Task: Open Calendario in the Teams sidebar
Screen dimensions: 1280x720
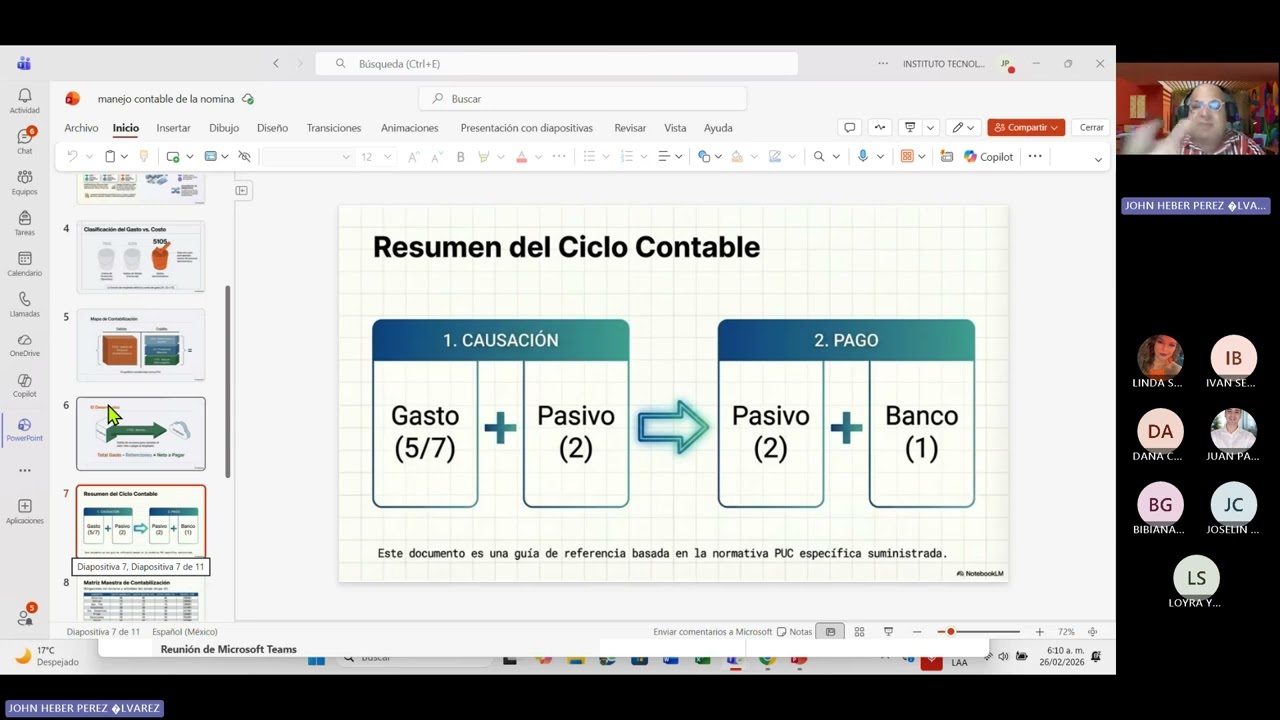Action: click(x=24, y=264)
